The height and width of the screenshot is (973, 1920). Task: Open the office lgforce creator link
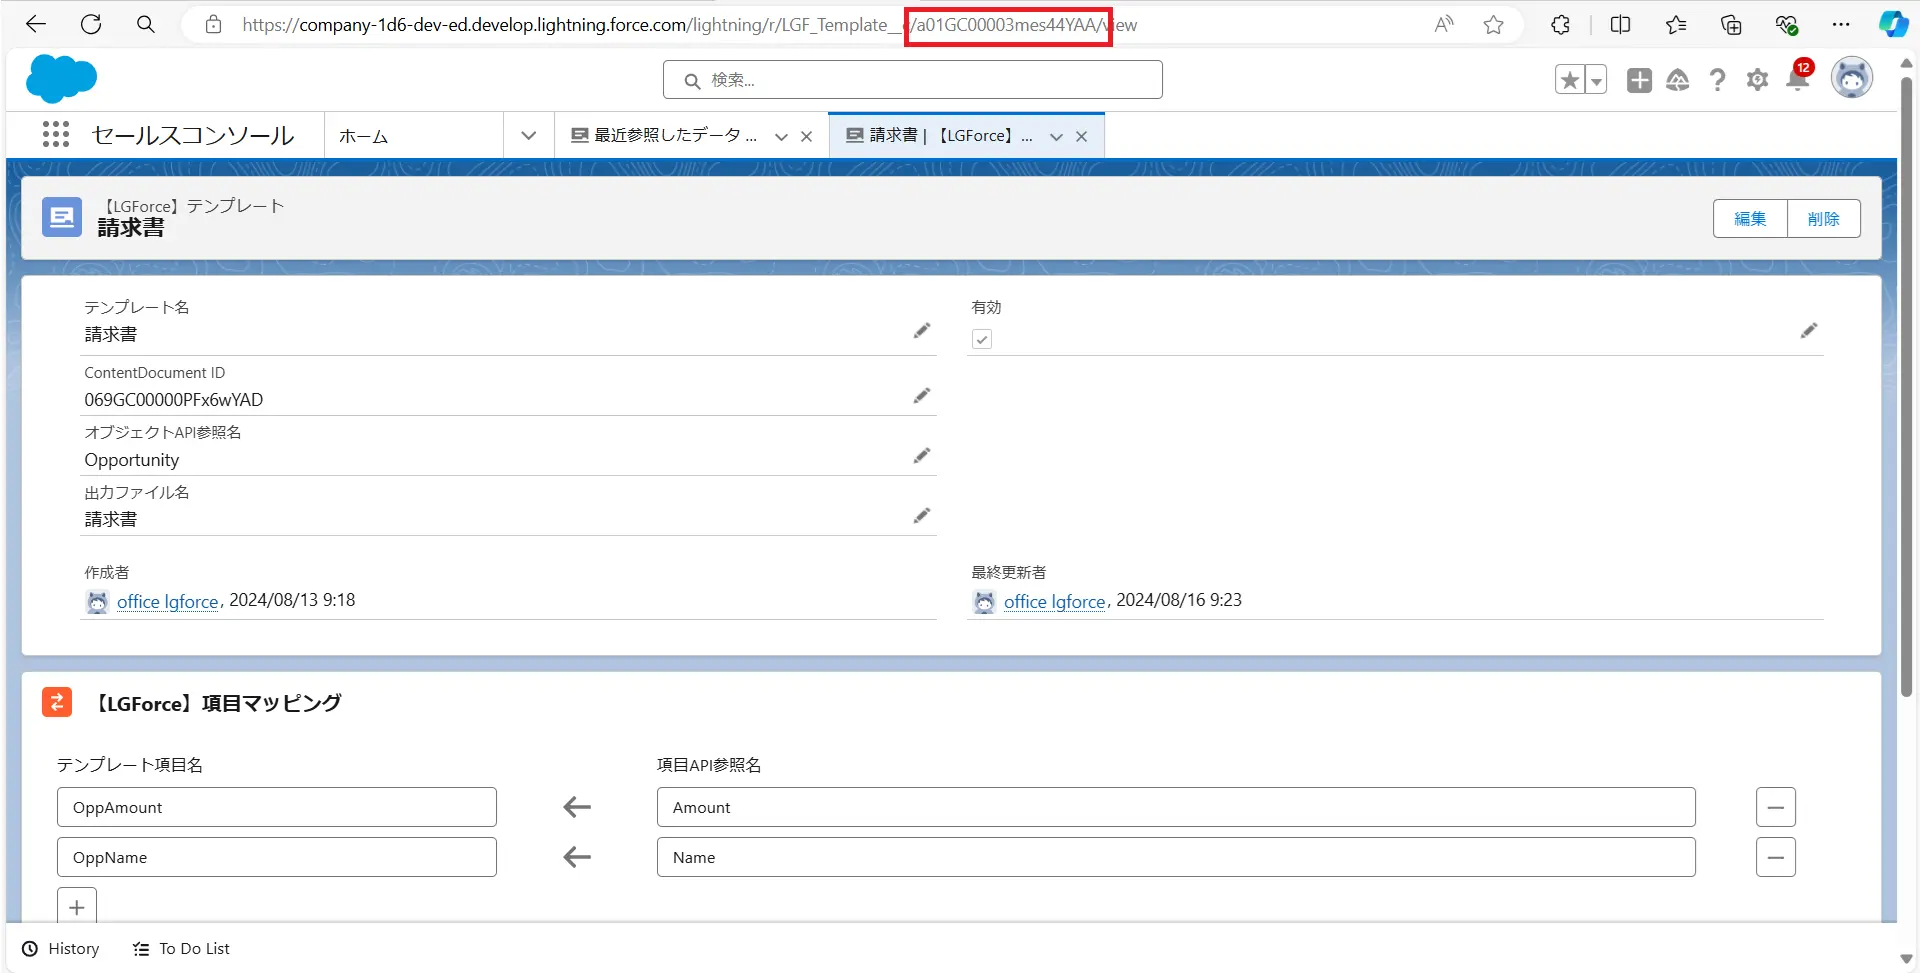167,602
